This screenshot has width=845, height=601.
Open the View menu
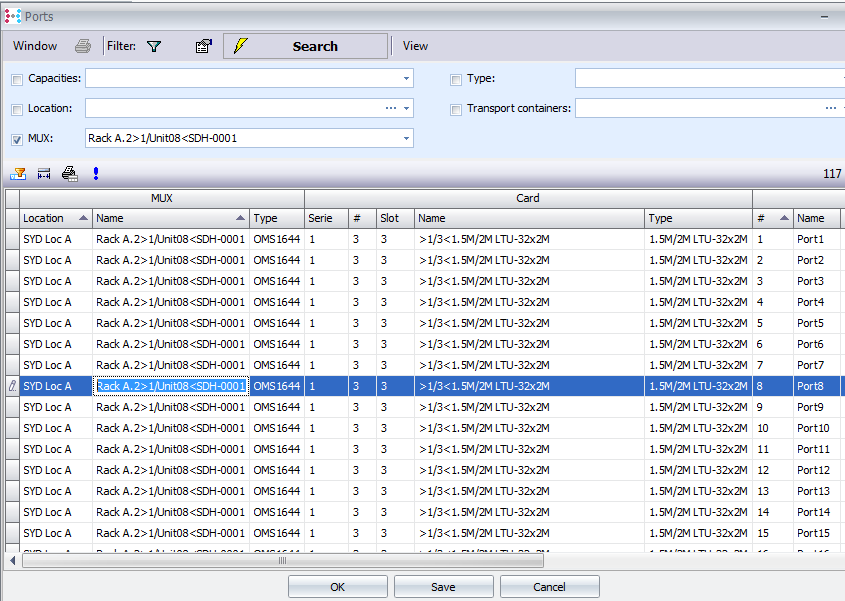coord(415,46)
